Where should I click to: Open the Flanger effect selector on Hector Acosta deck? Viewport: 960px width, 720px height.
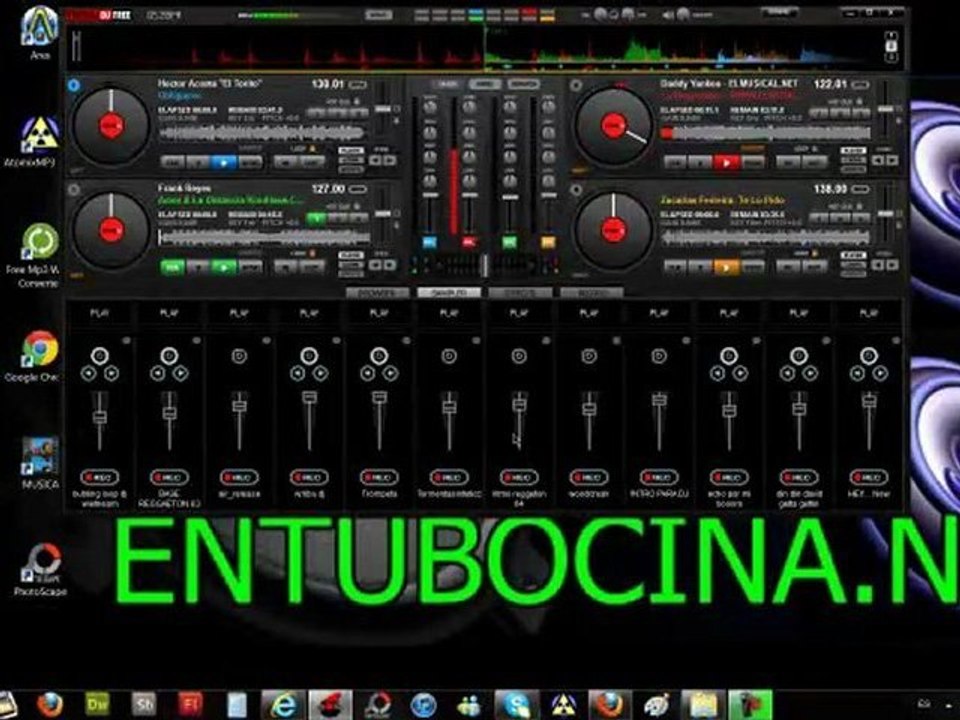click(x=351, y=150)
